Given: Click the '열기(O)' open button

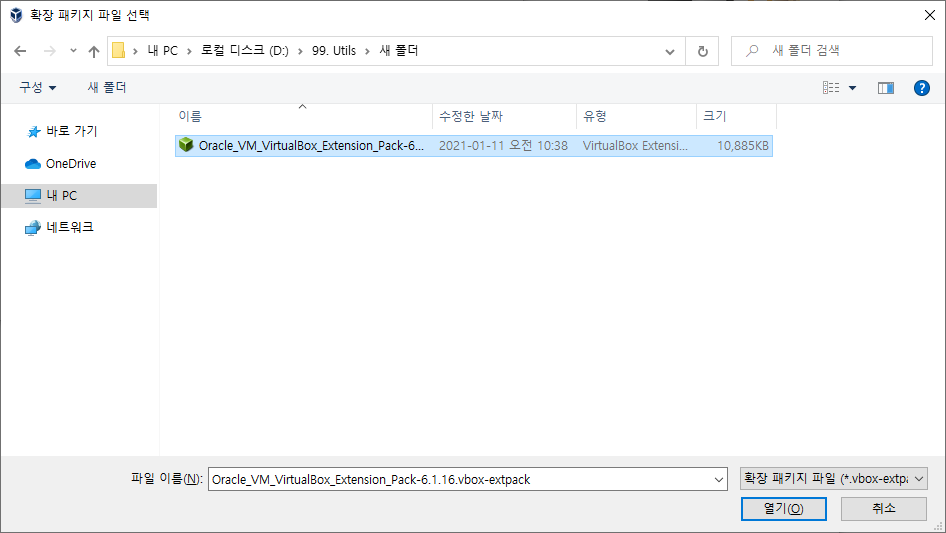Looking at the screenshot, I should tap(783, 508).
